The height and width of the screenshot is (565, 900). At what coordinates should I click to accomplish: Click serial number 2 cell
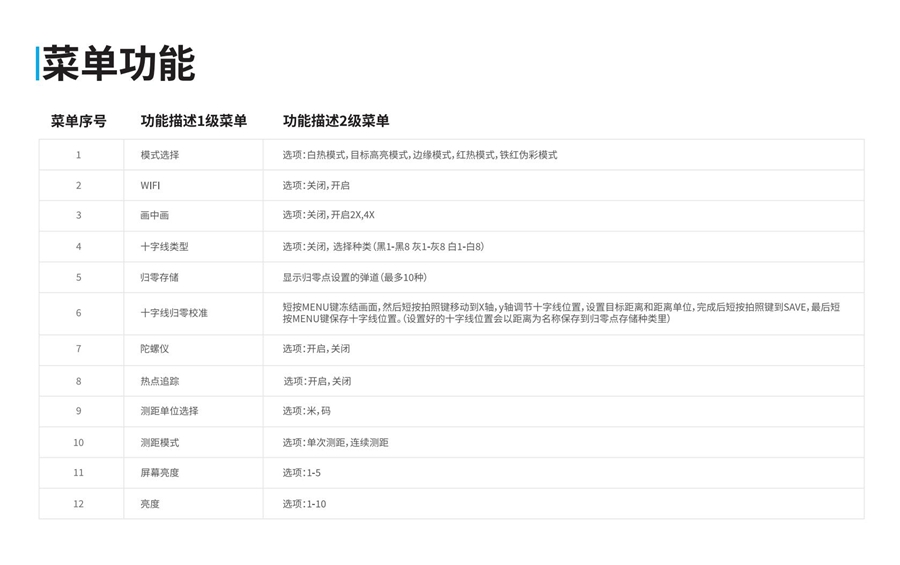coord(81,185)
